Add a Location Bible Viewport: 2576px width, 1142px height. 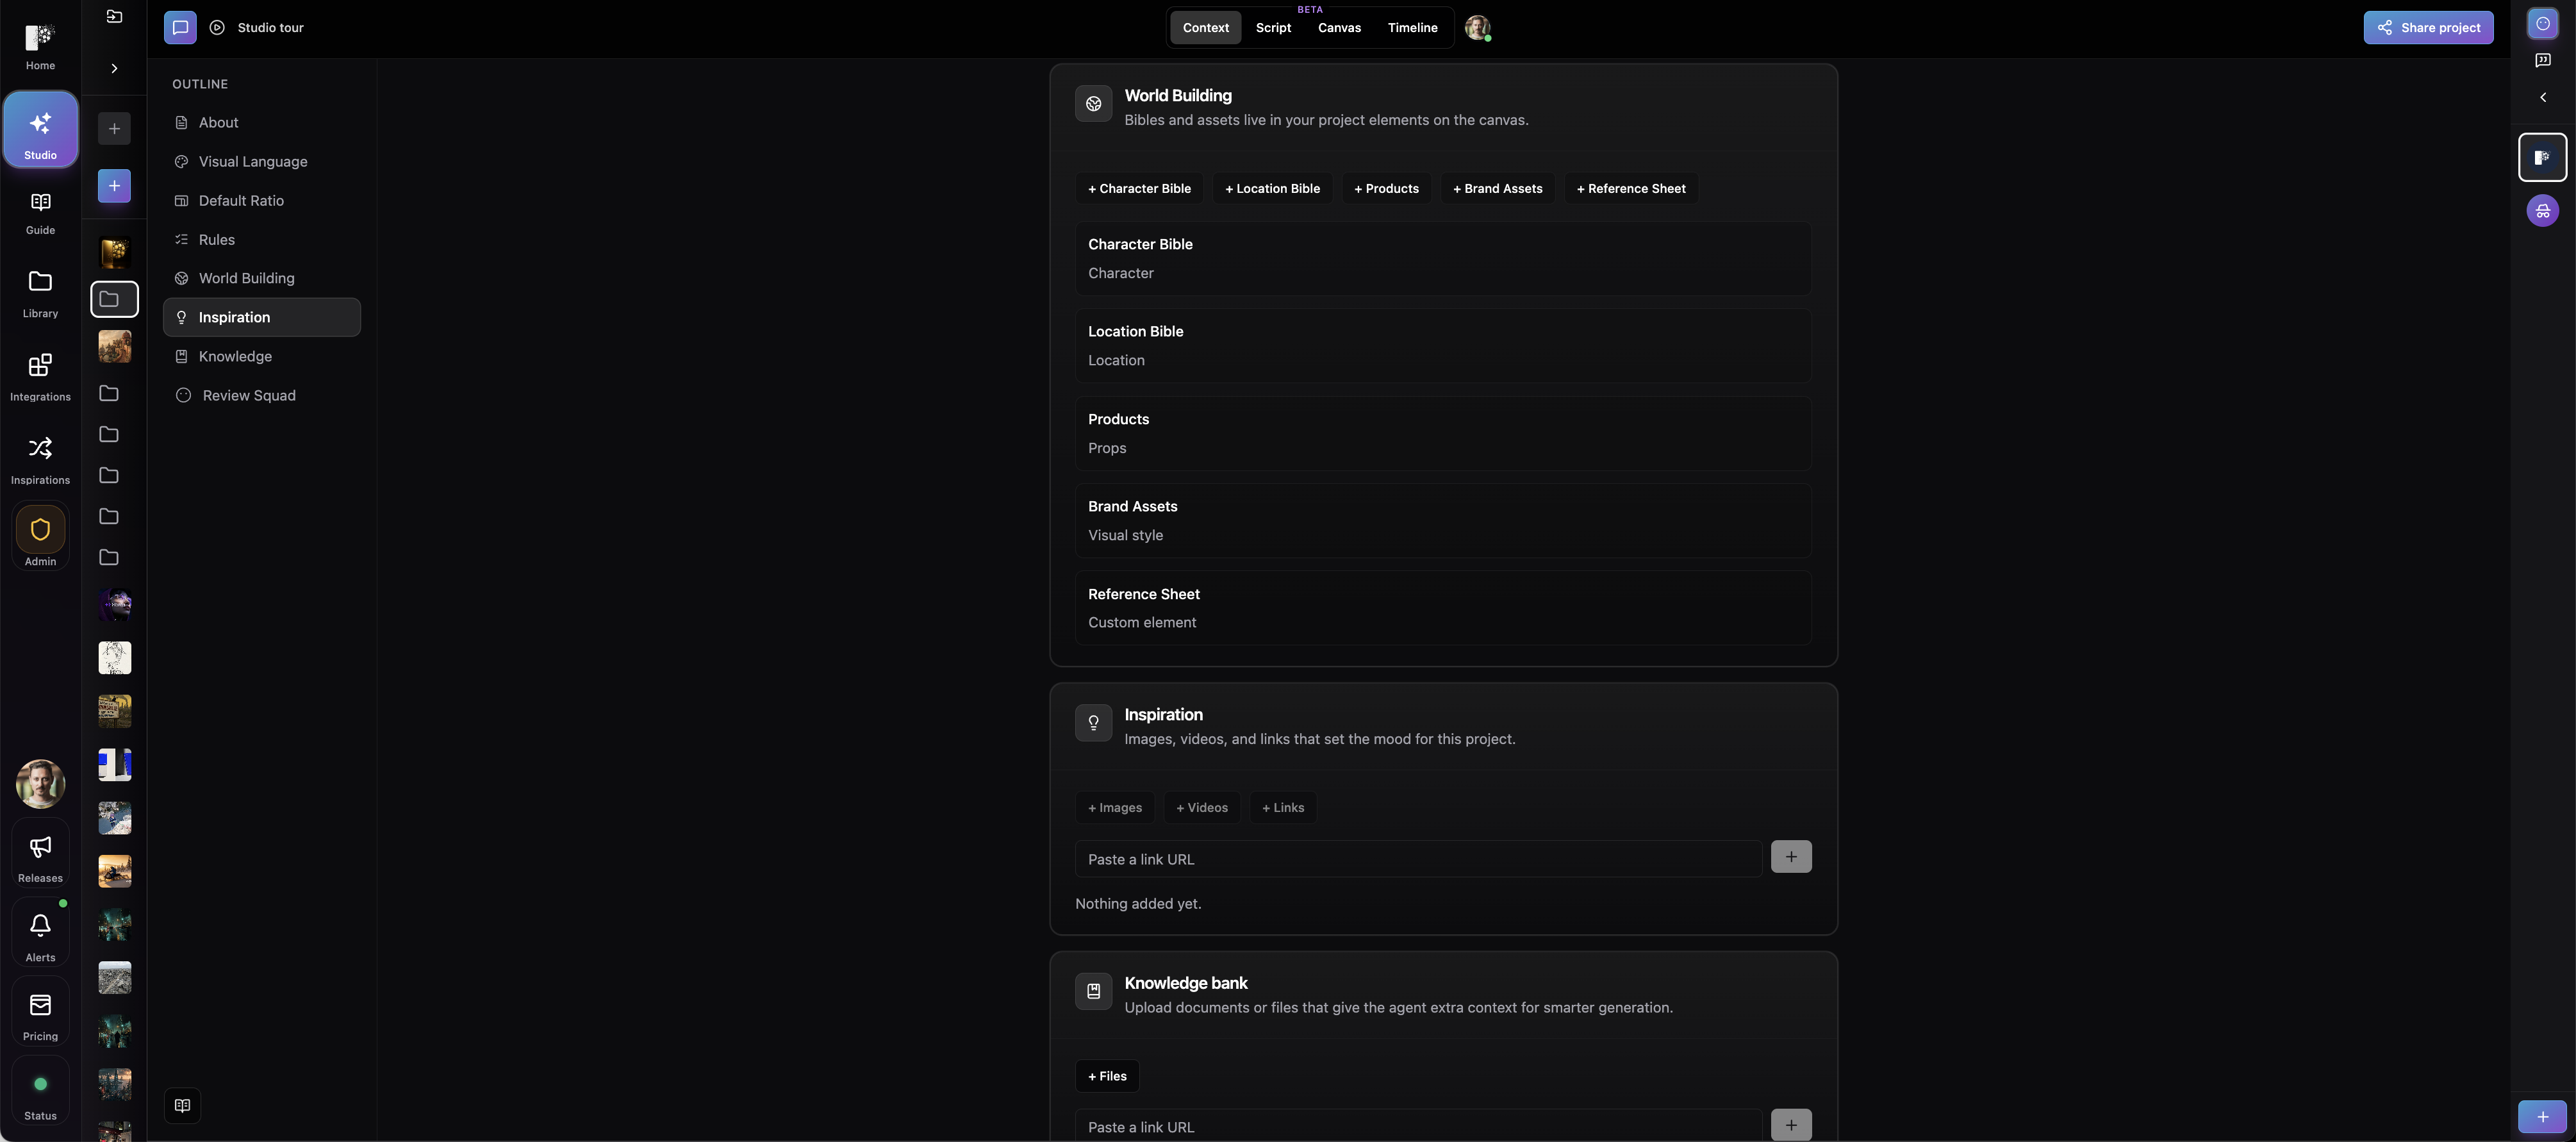click(x=1272, y=189)
